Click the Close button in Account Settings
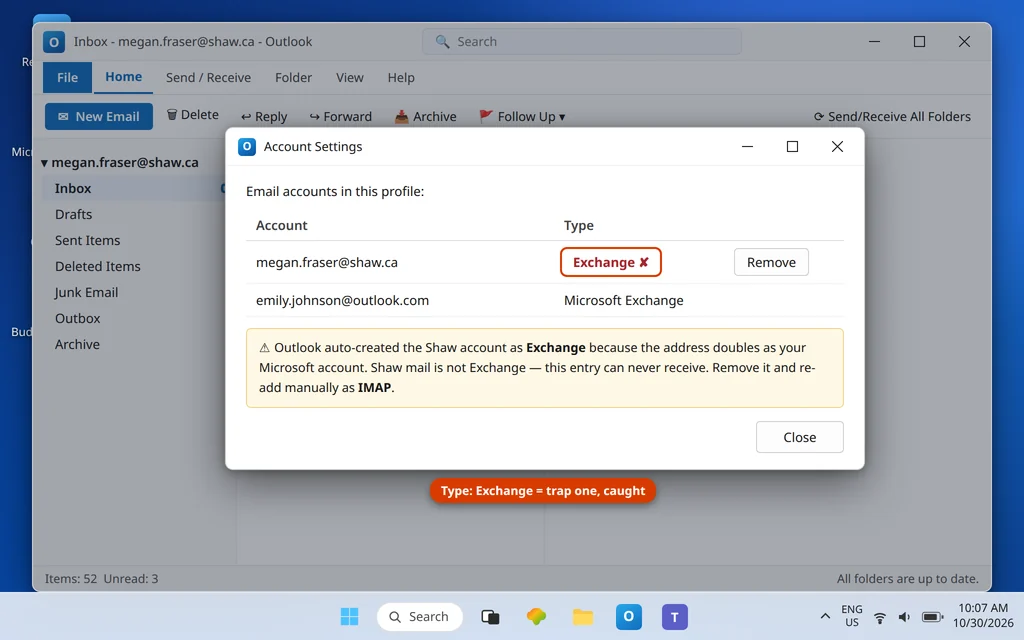Image resolution: width=1024 pixels, height=640 pixels. (x=799, y=437)
